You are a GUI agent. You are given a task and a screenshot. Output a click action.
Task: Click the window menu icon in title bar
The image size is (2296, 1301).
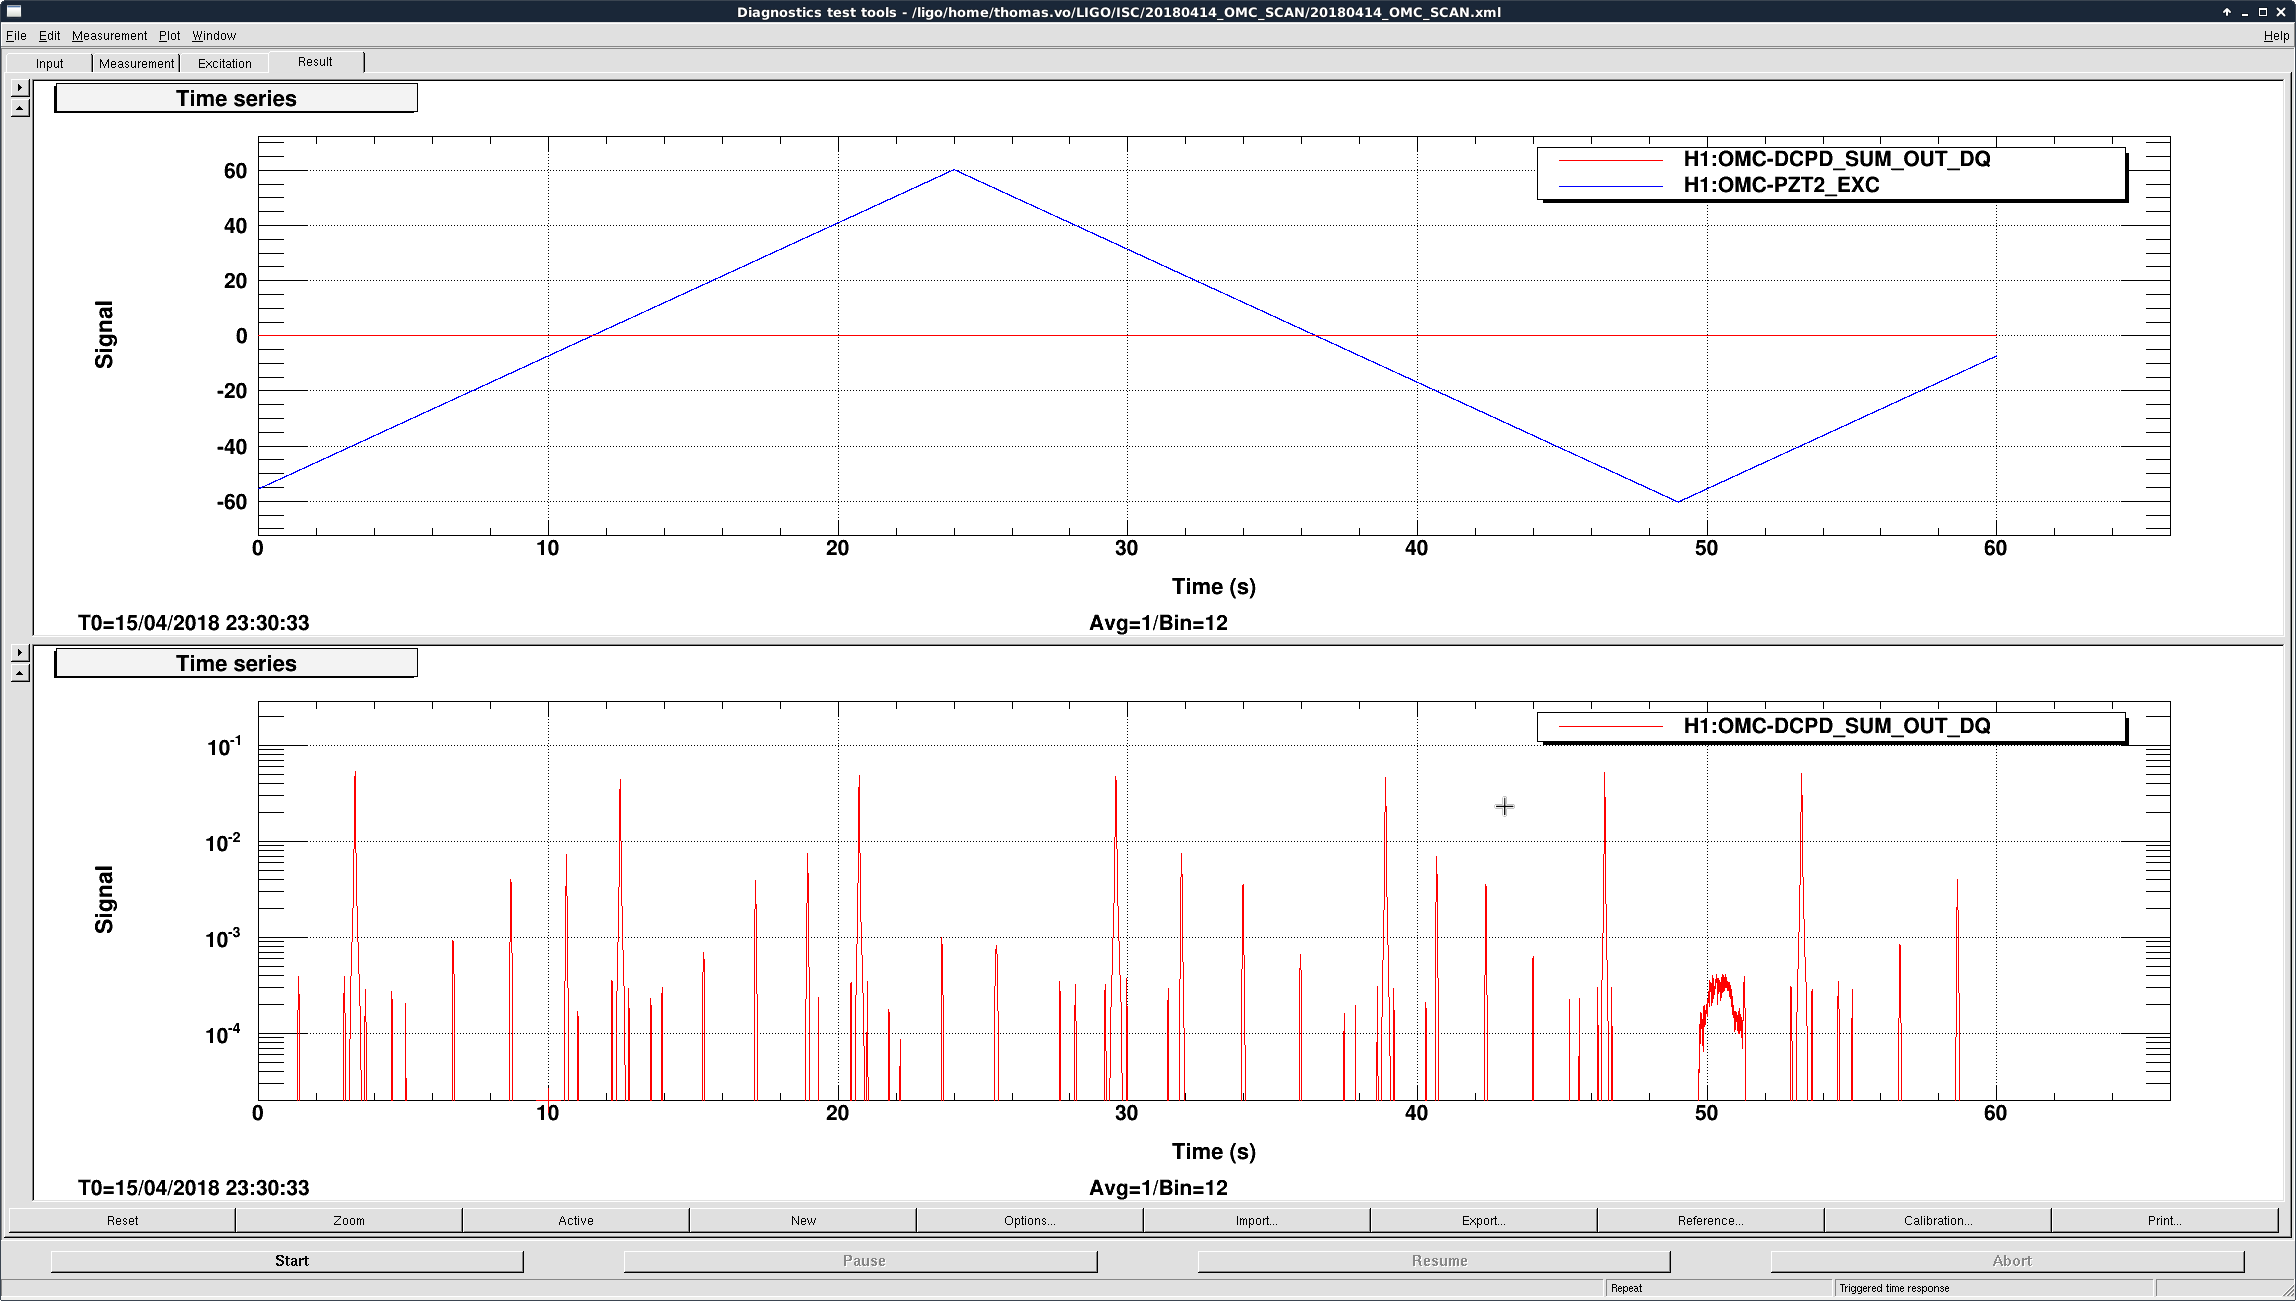tap(14, 11)
